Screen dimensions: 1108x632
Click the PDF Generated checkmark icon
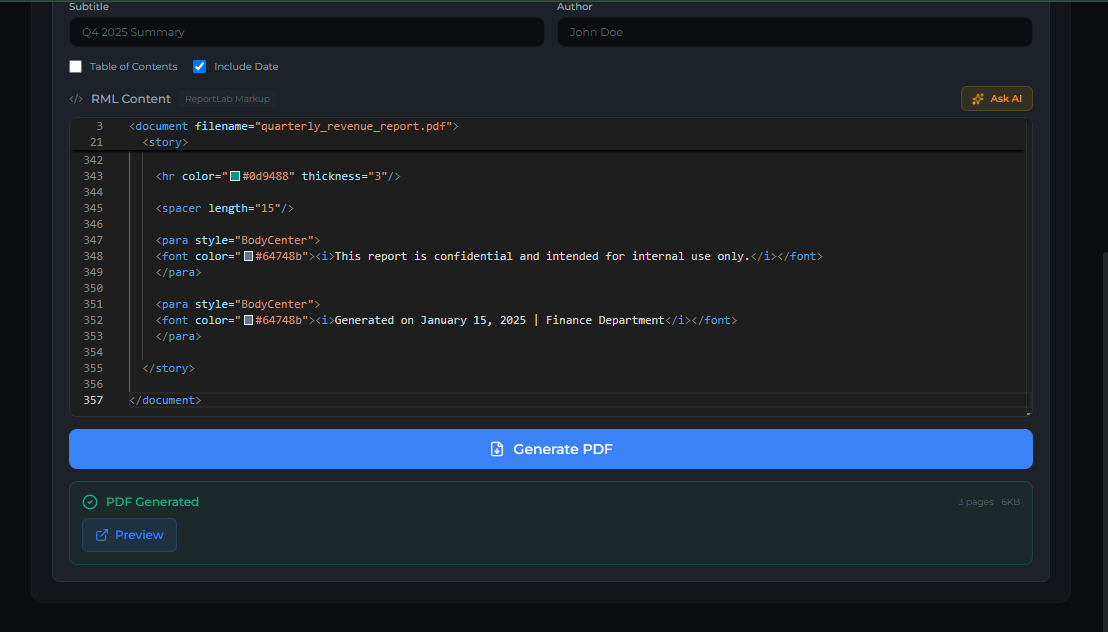pos(90,502)
